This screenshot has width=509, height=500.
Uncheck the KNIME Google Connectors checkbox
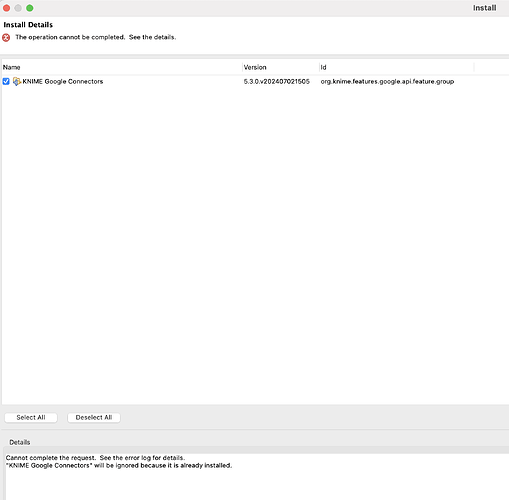[x=6, y=81]
